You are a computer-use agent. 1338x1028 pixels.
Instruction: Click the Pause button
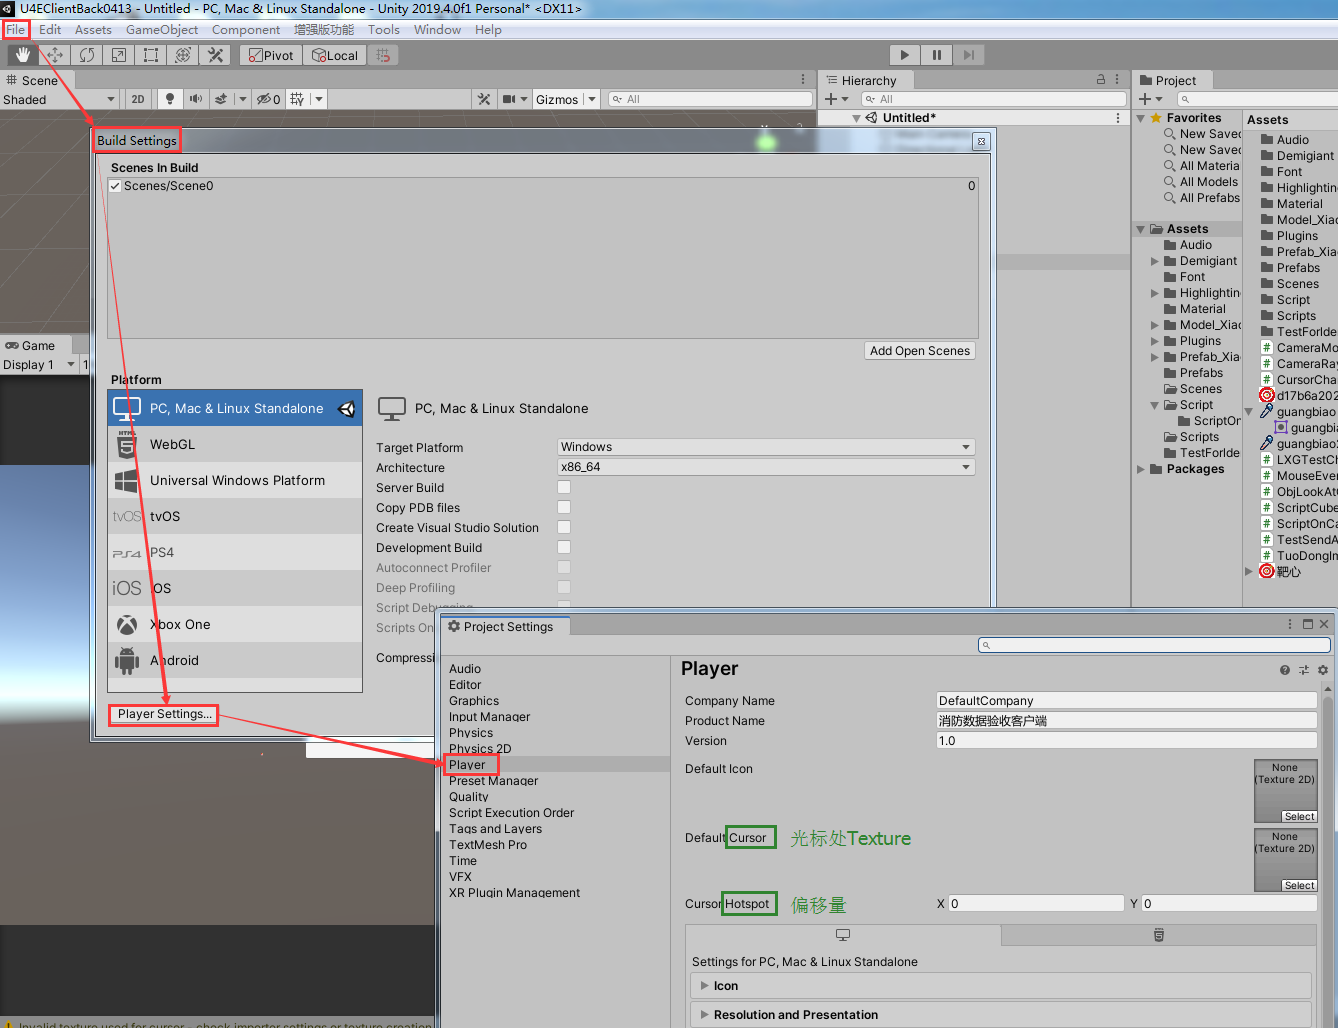(937, 55)
